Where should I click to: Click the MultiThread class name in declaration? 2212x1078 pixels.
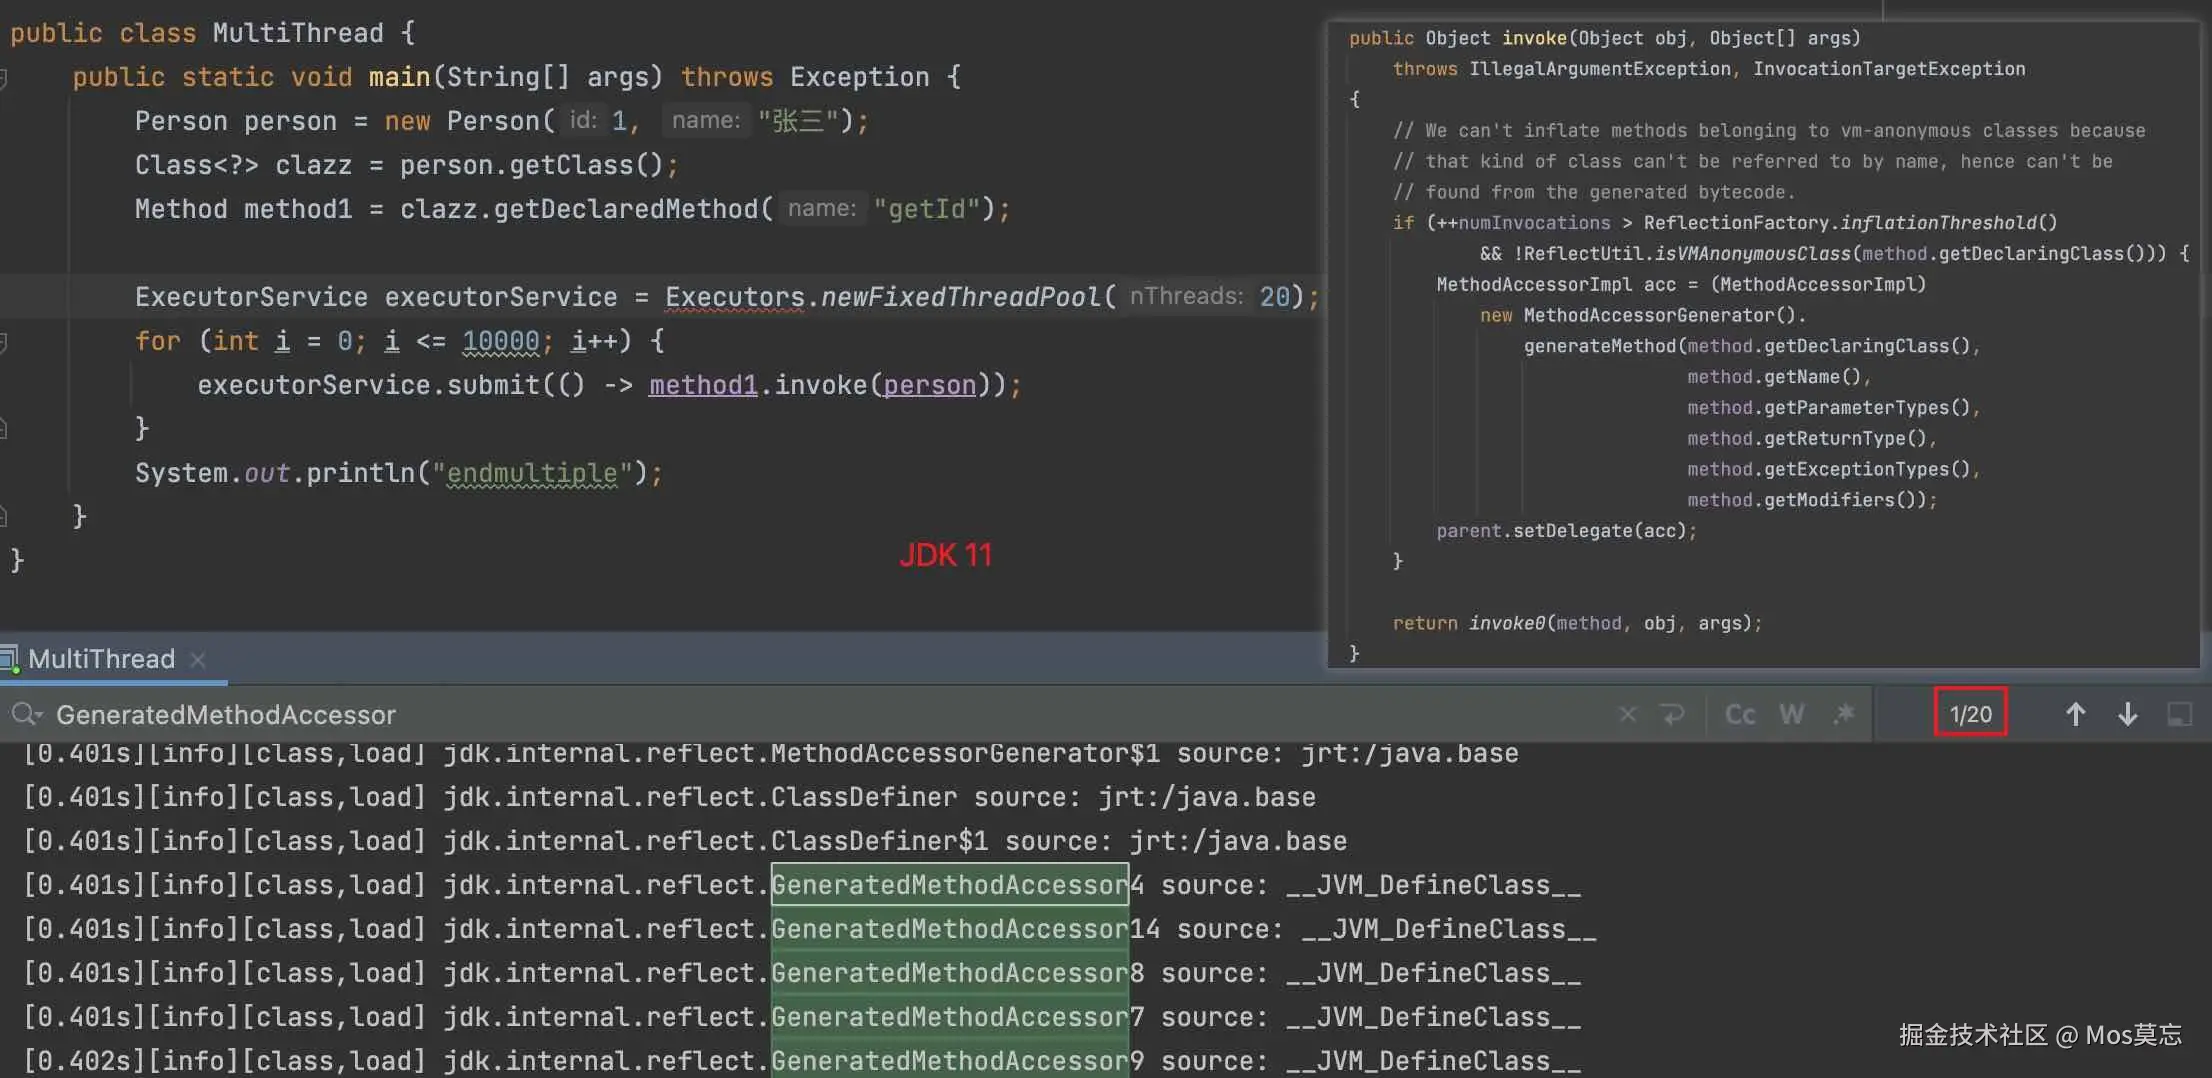click(x=298, y=33)
